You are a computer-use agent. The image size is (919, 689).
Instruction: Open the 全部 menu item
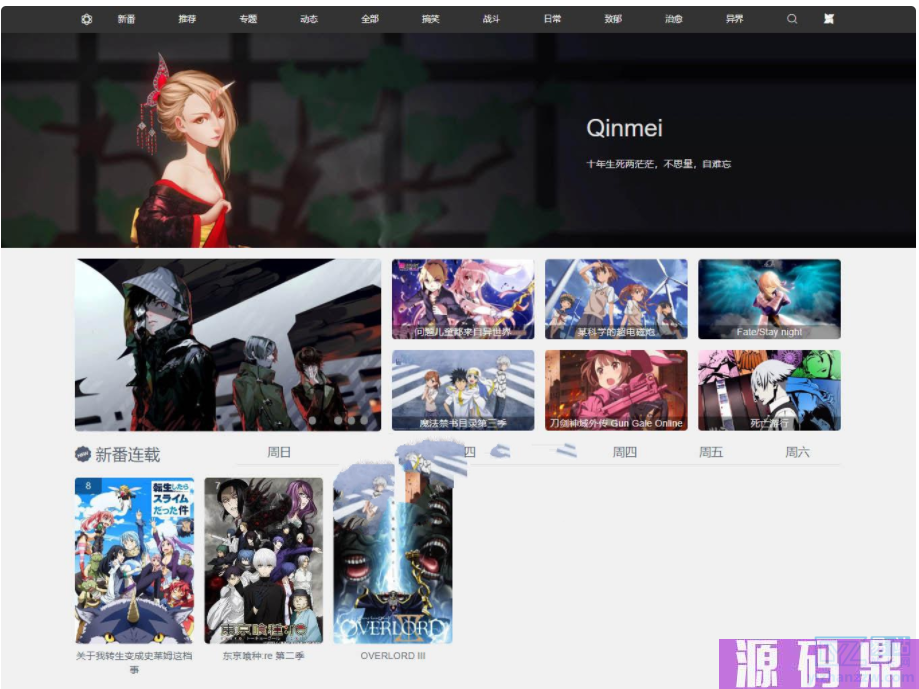(370, 19)
